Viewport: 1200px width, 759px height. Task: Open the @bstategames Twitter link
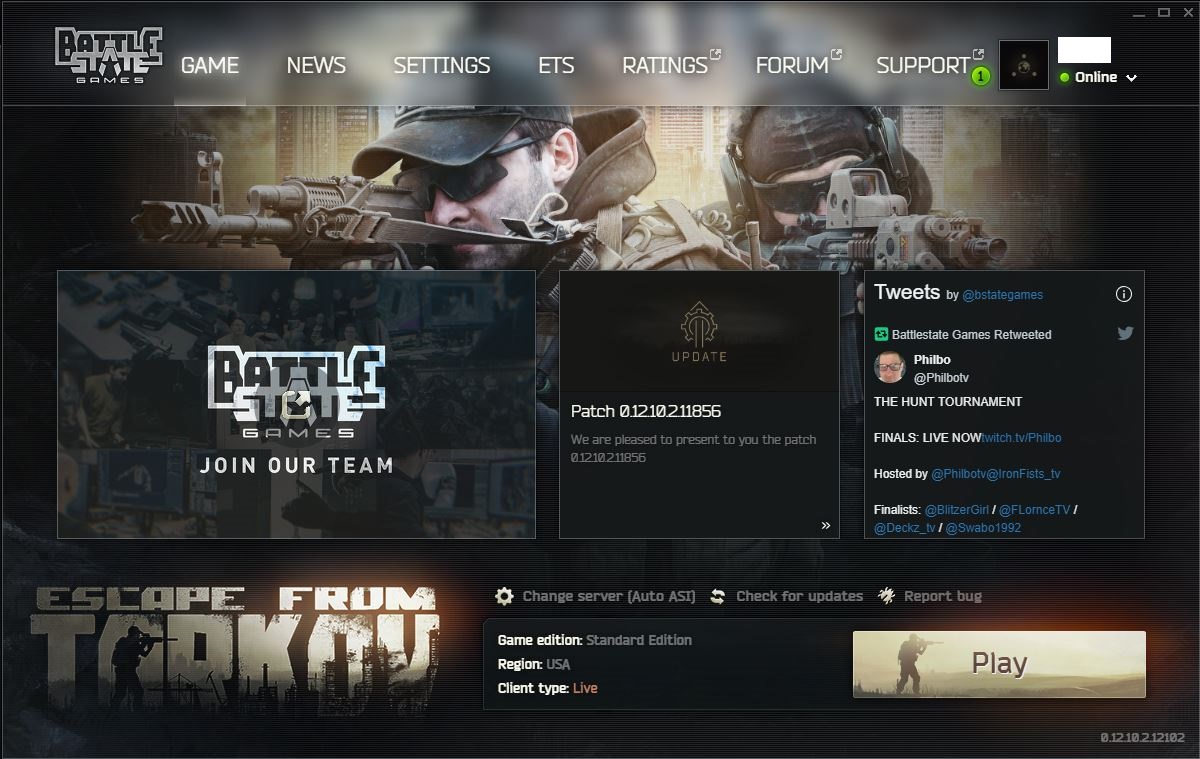tap(1002, 295)
